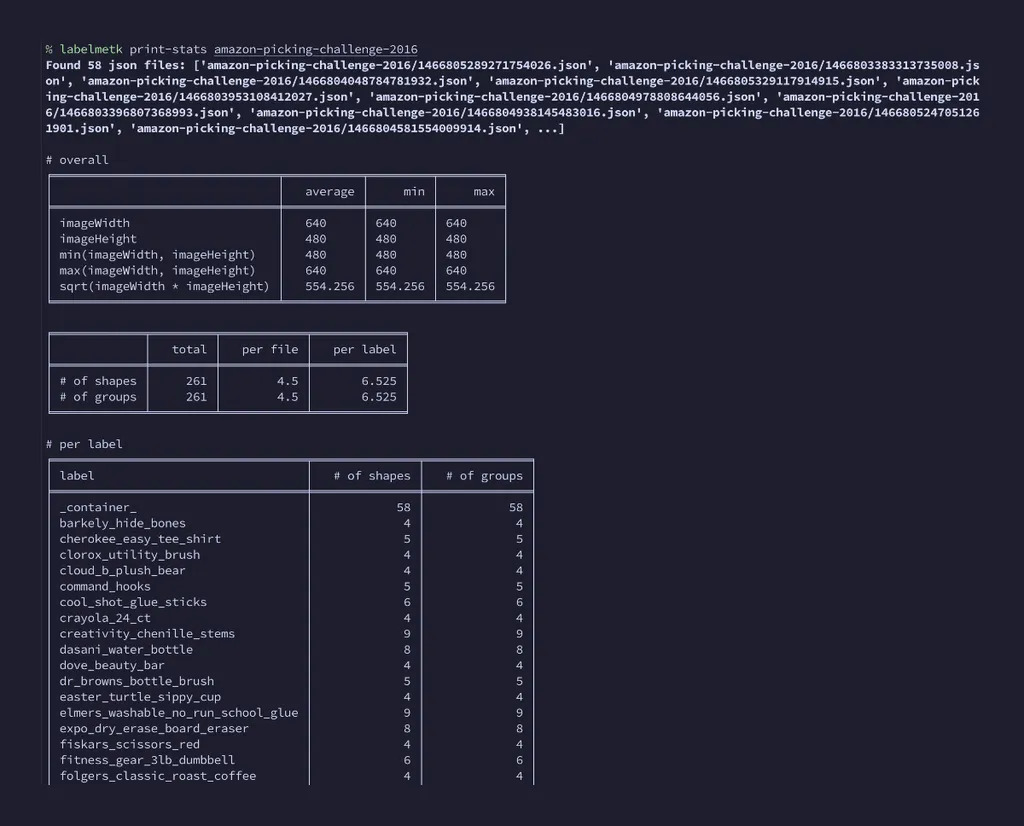Click the creativity_chenille_stems label entry
Image resolution: width=1024 pixels, height=826 pixels.
click(146, 634)
